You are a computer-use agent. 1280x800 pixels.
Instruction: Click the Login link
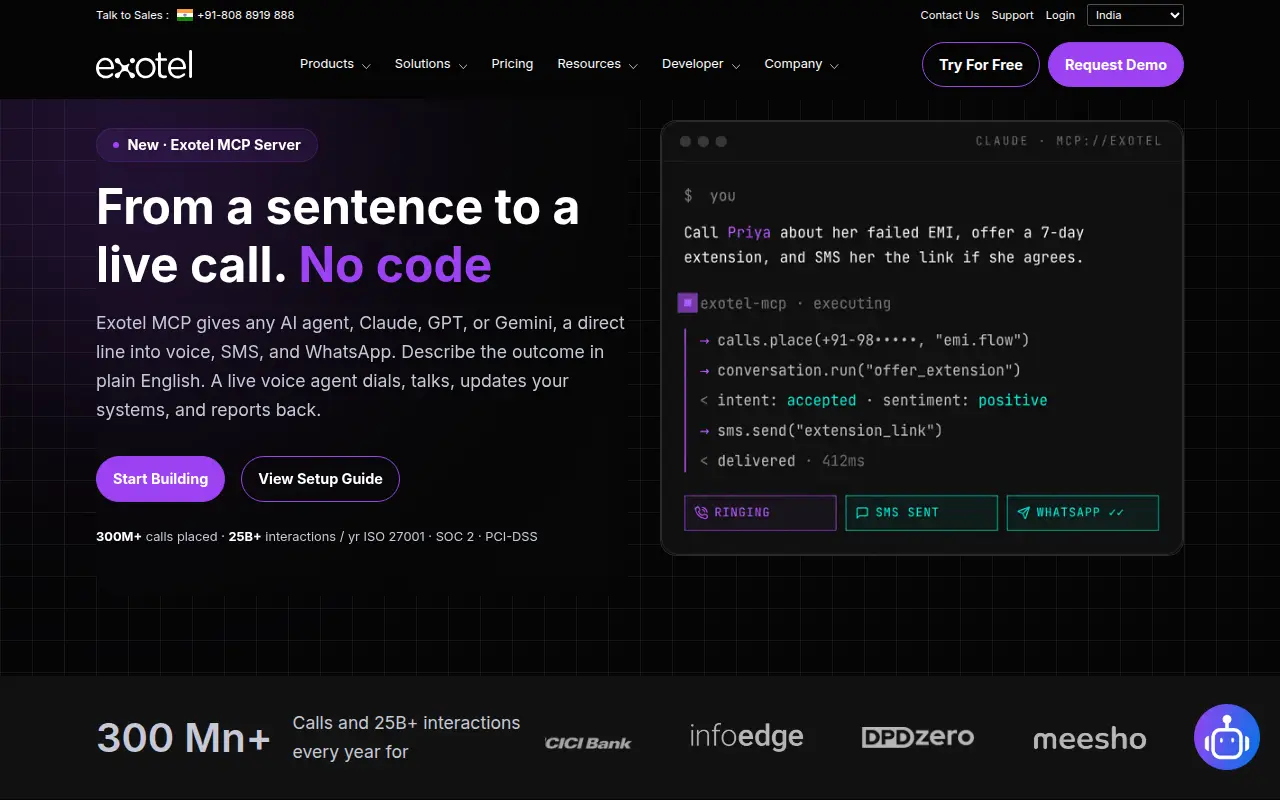1060,15
